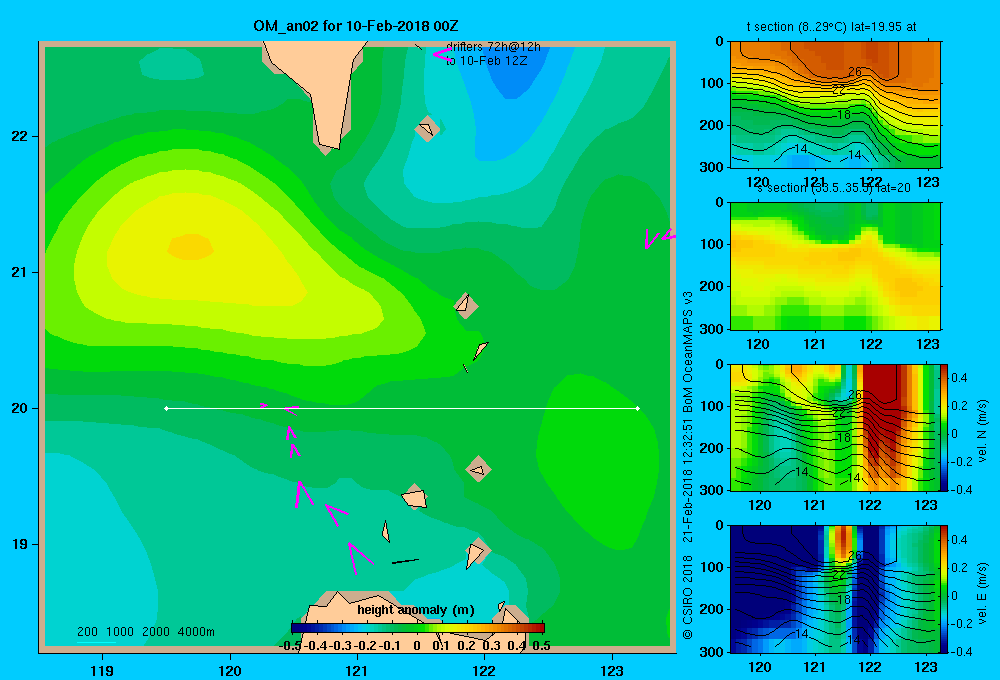Click longitude label 119 on main map
Screen dimensions: 1000x680
point(103,670)
